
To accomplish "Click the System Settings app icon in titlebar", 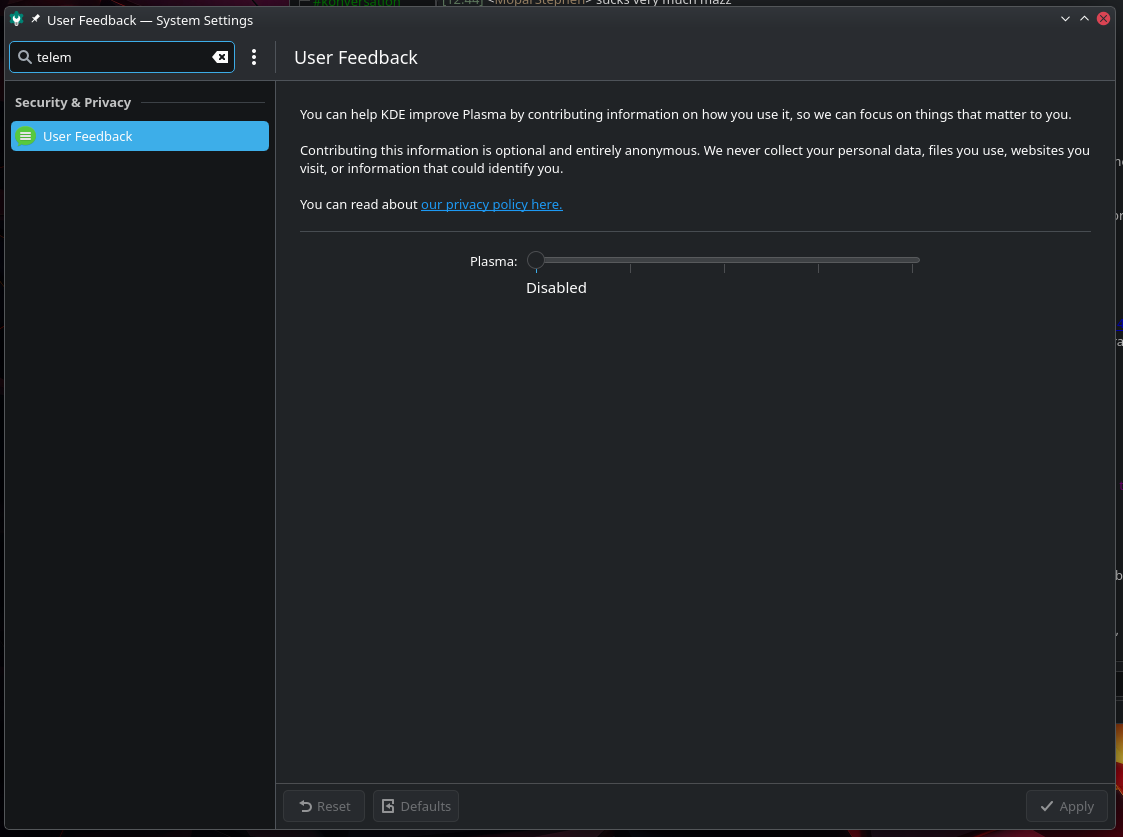I will click(16, 19).
